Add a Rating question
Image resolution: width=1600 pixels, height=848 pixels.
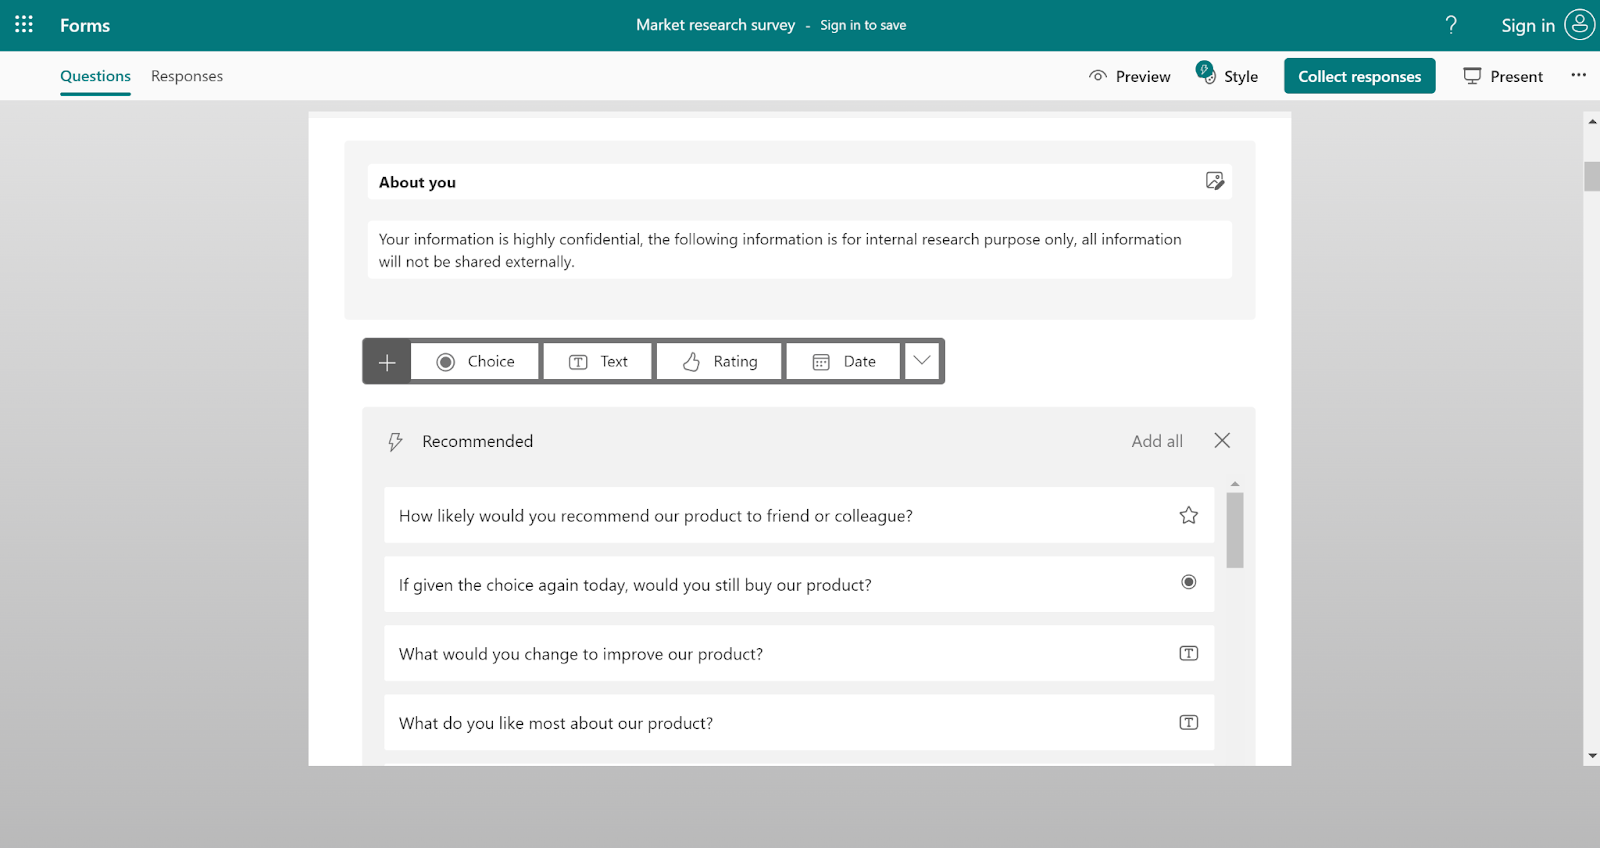(720, 362)
